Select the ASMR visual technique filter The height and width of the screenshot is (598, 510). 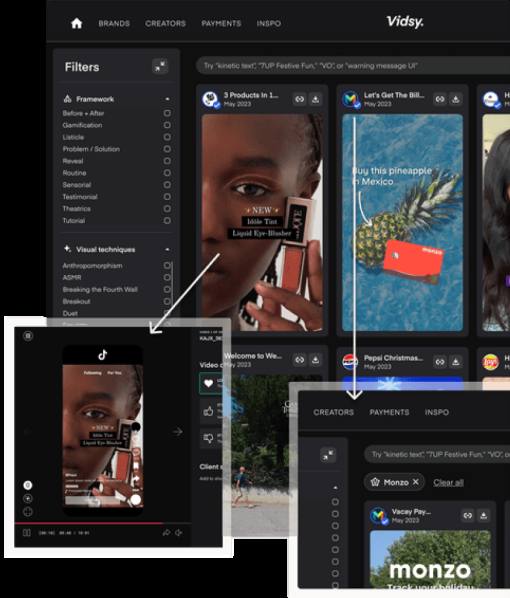(167, 277)
